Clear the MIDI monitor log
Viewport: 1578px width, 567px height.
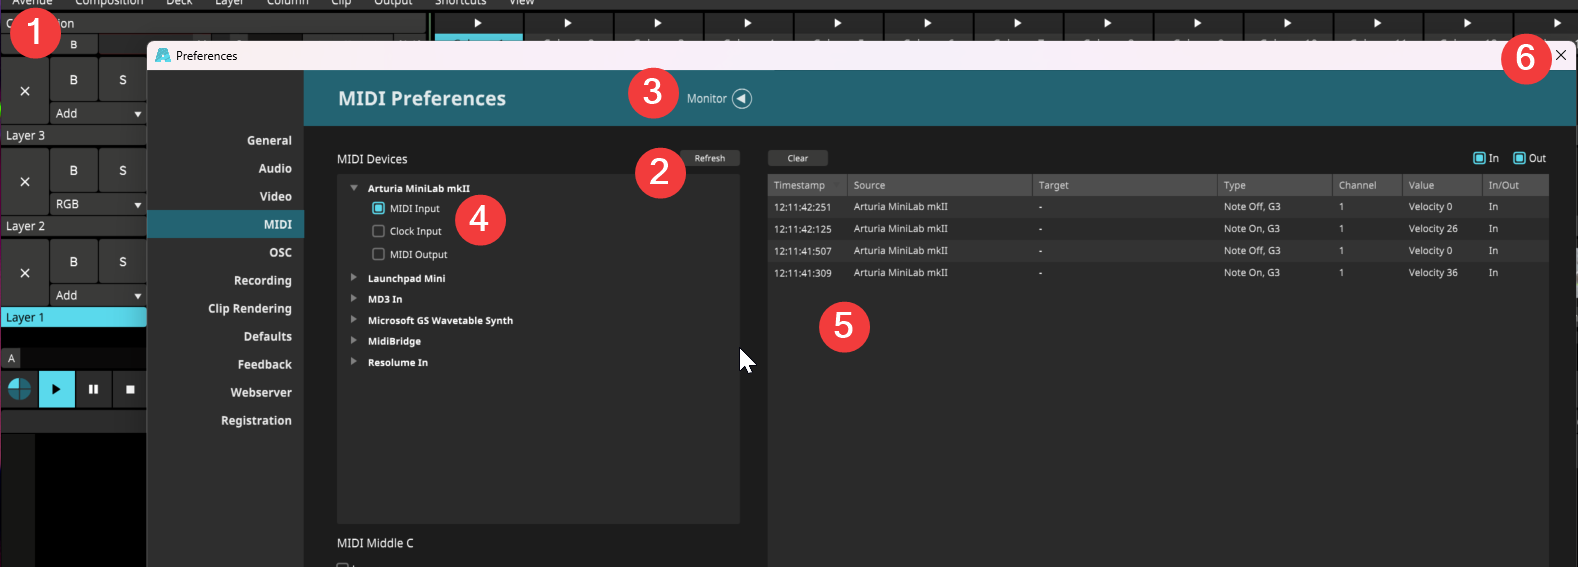pos(797,158)
